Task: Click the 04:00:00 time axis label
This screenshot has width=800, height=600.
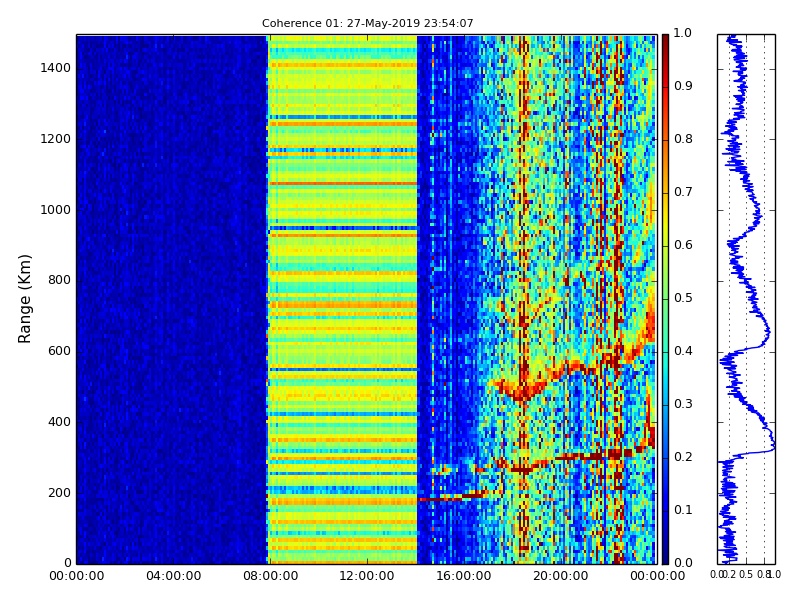Action: tap(173, 577)
